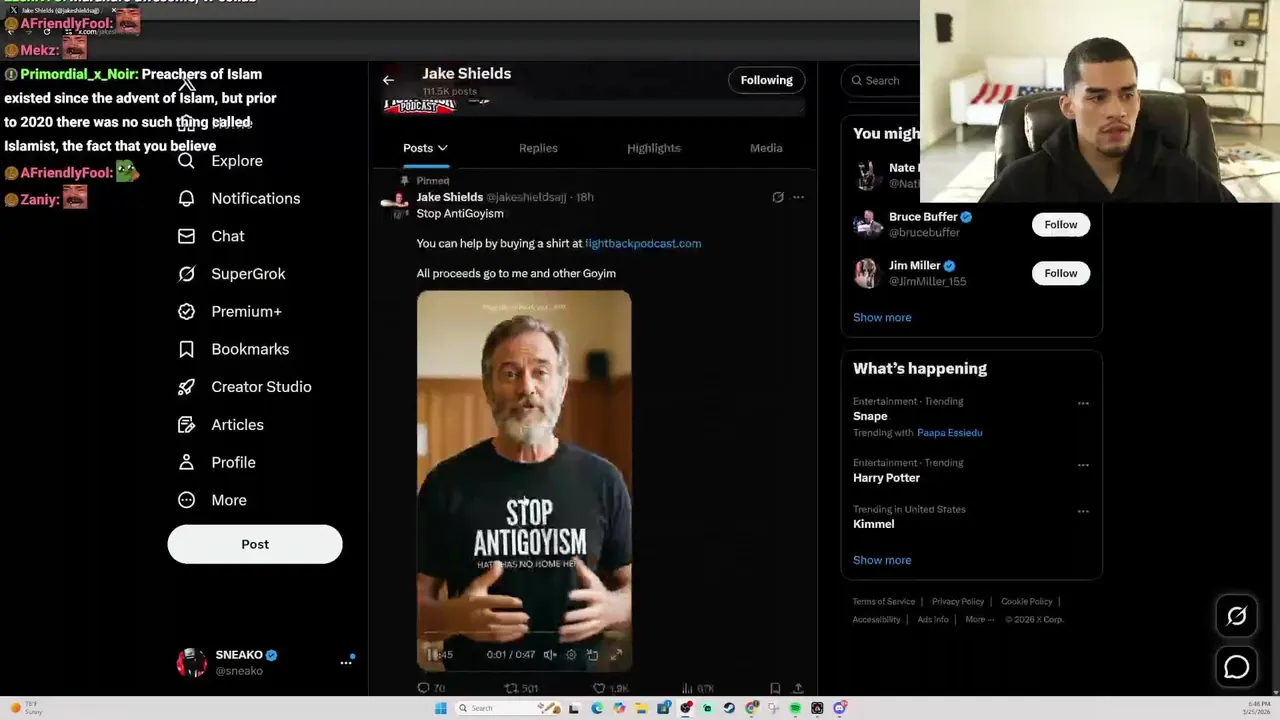Click the Windows taskbar Search box
The width and height of the screenshot is (1280, 720).
[509, 708]
